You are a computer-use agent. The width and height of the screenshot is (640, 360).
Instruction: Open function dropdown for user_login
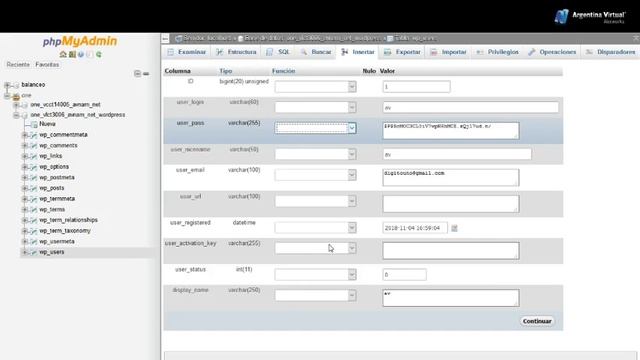coord(316,107)
